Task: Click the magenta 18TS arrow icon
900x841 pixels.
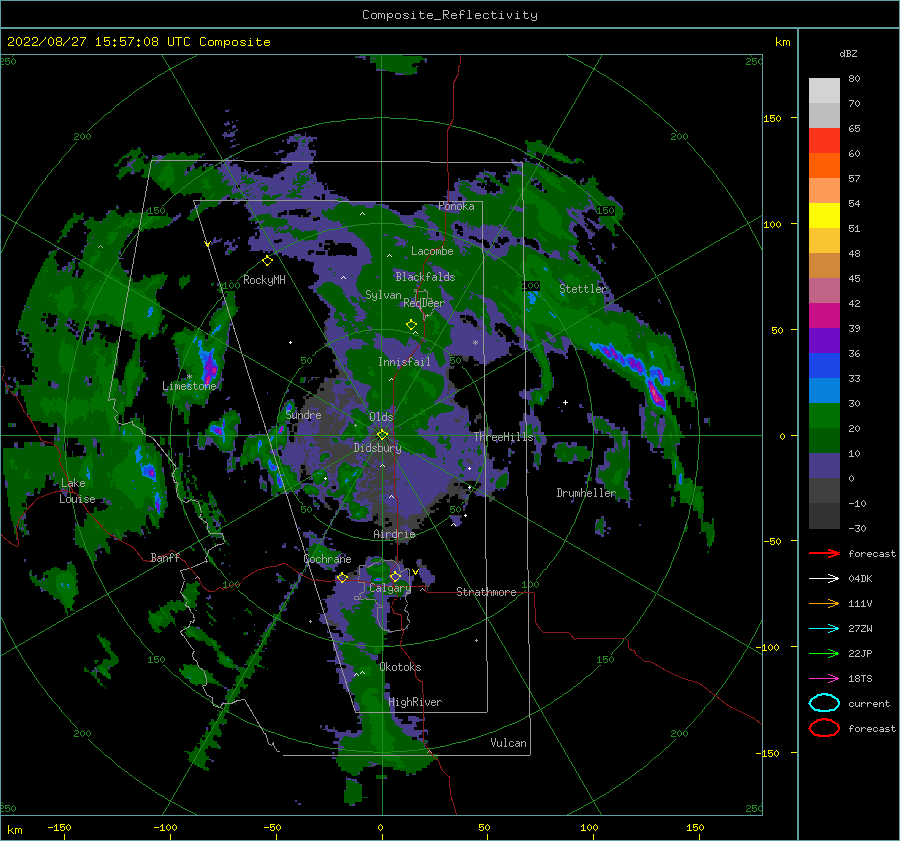Action: 824,679
